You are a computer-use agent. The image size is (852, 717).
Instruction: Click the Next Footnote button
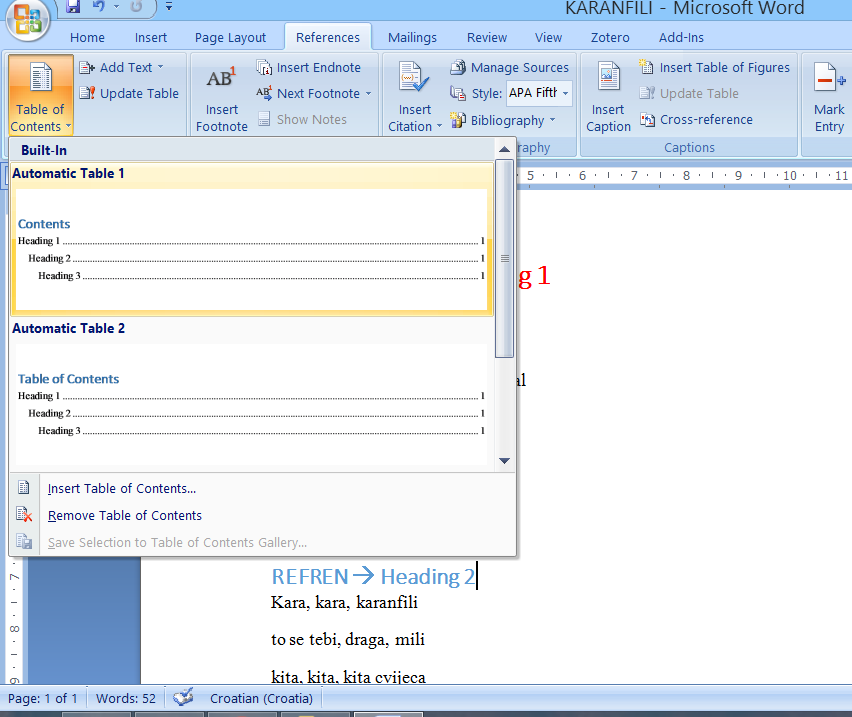click(308, 93)
